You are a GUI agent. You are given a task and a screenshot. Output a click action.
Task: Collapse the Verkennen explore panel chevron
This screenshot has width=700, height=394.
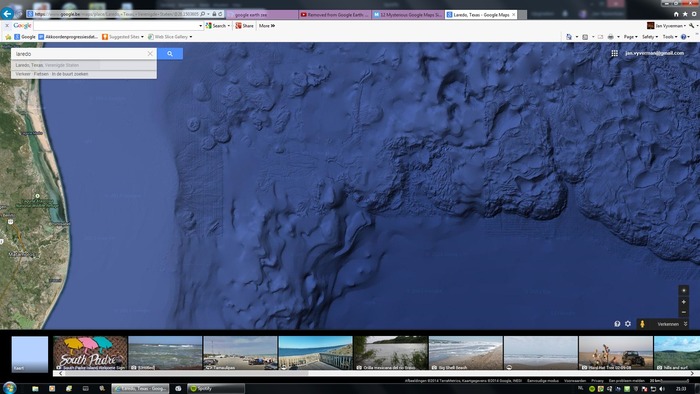tap(685, 324)
